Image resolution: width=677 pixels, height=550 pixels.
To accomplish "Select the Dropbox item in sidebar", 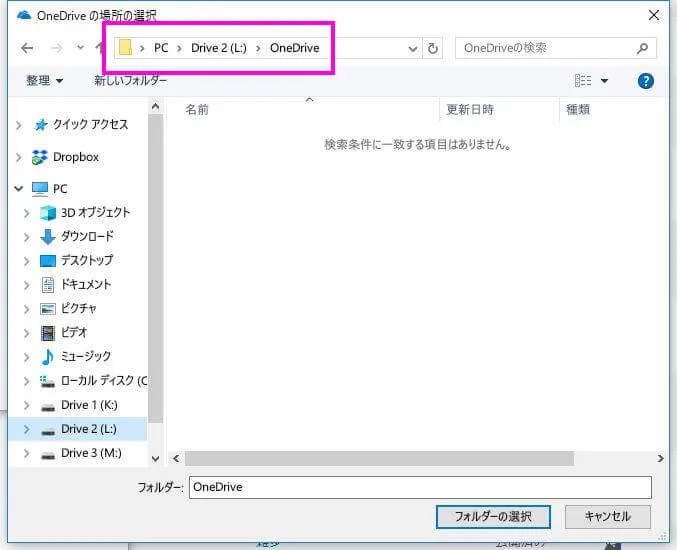I will (76, 157).
